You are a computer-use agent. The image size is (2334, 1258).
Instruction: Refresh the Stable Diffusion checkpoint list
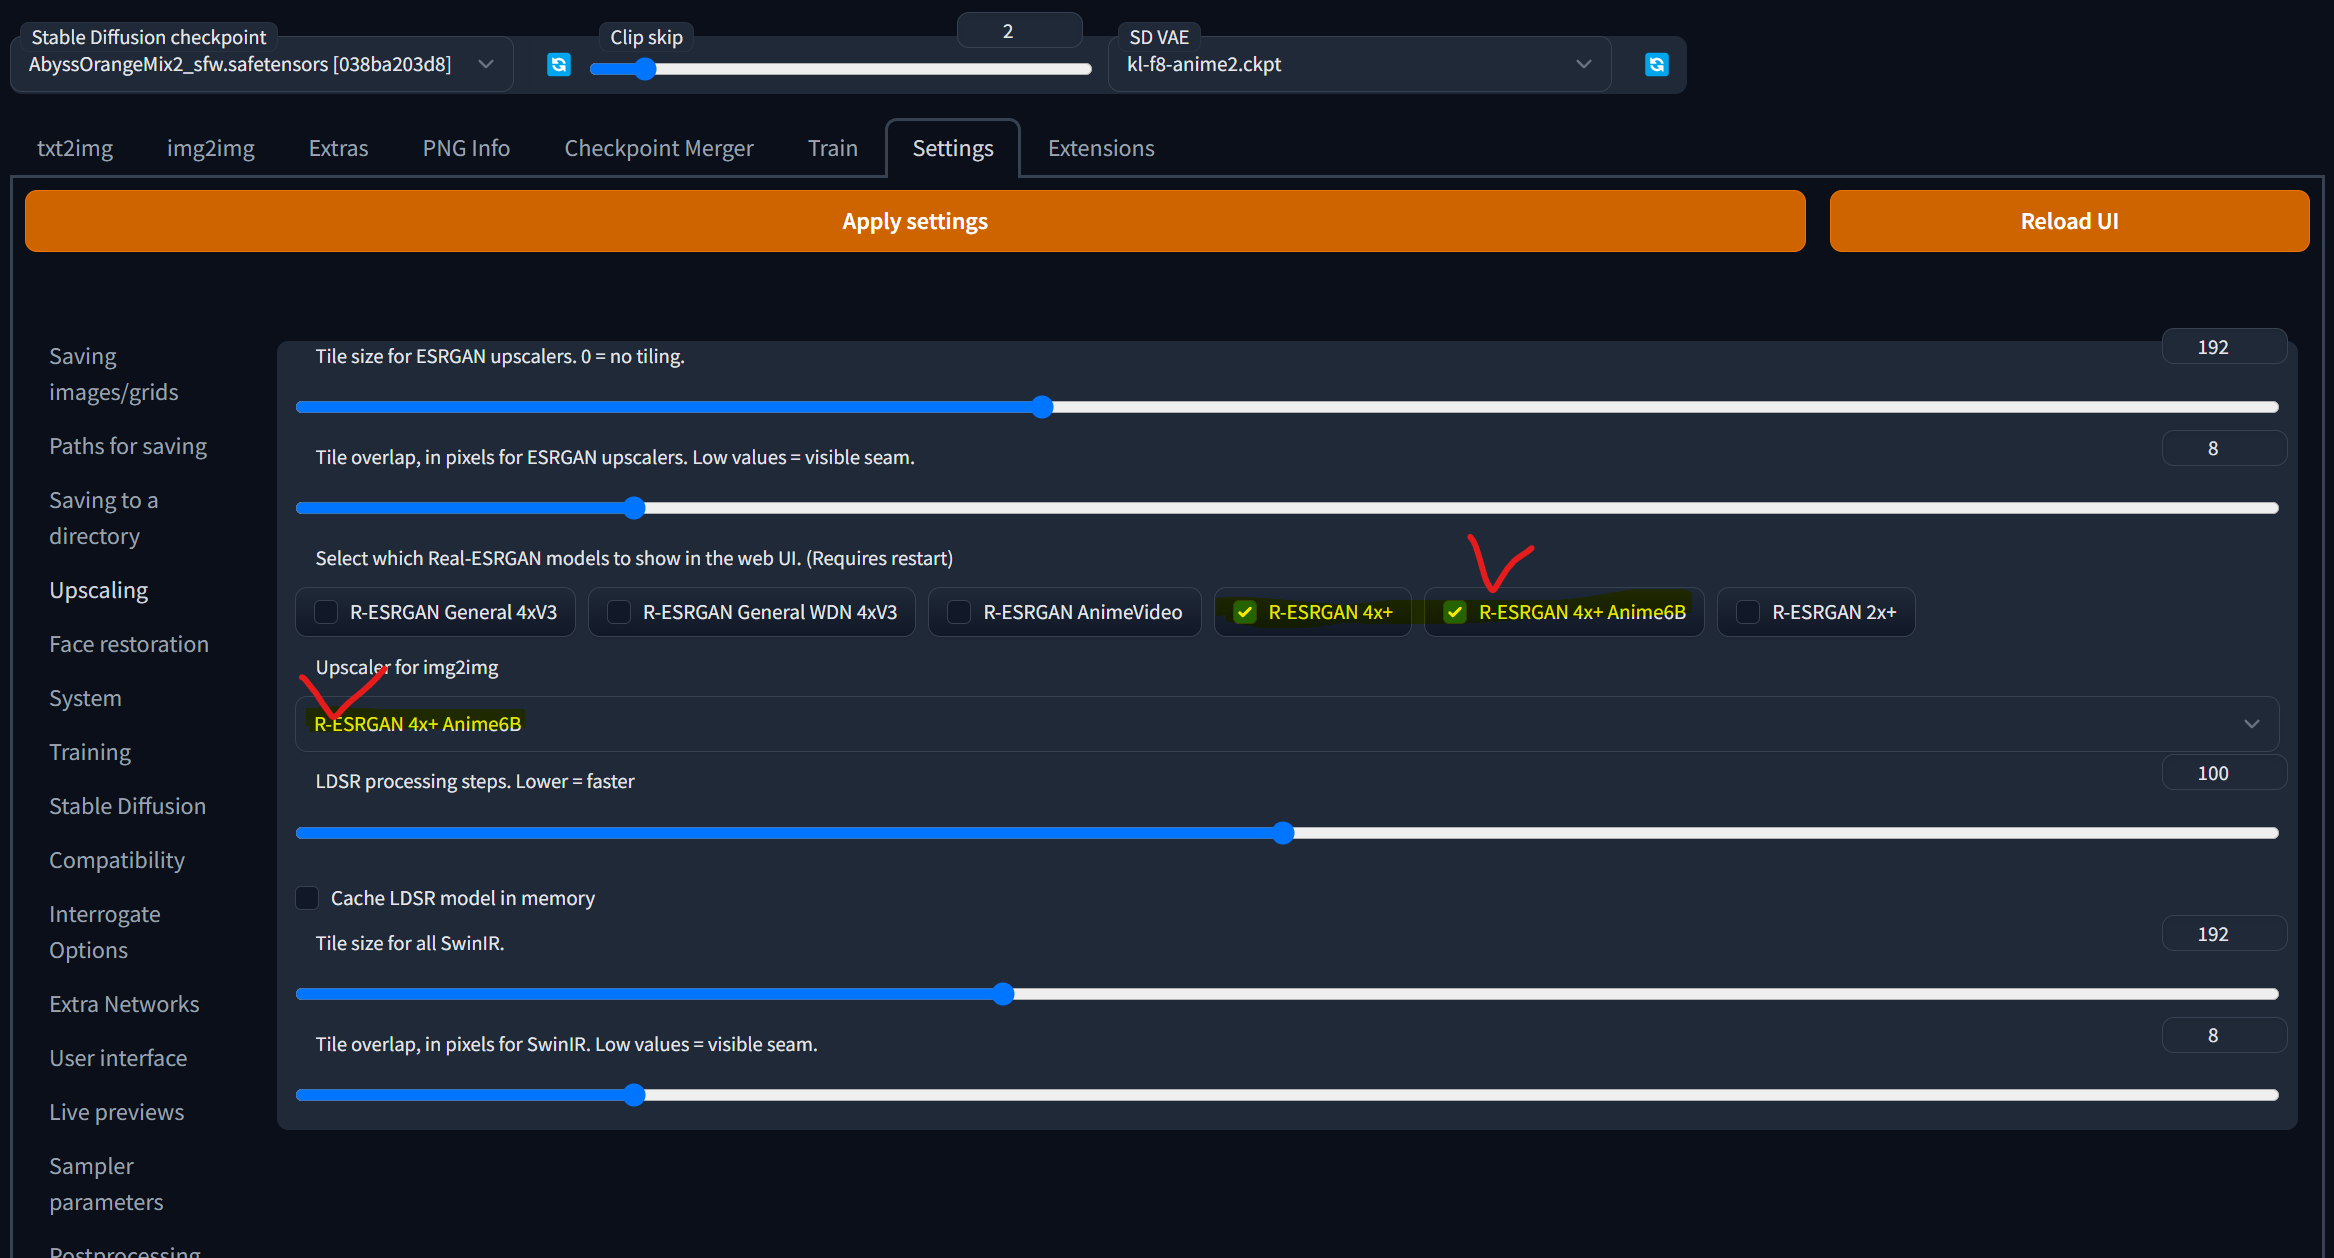559,65
